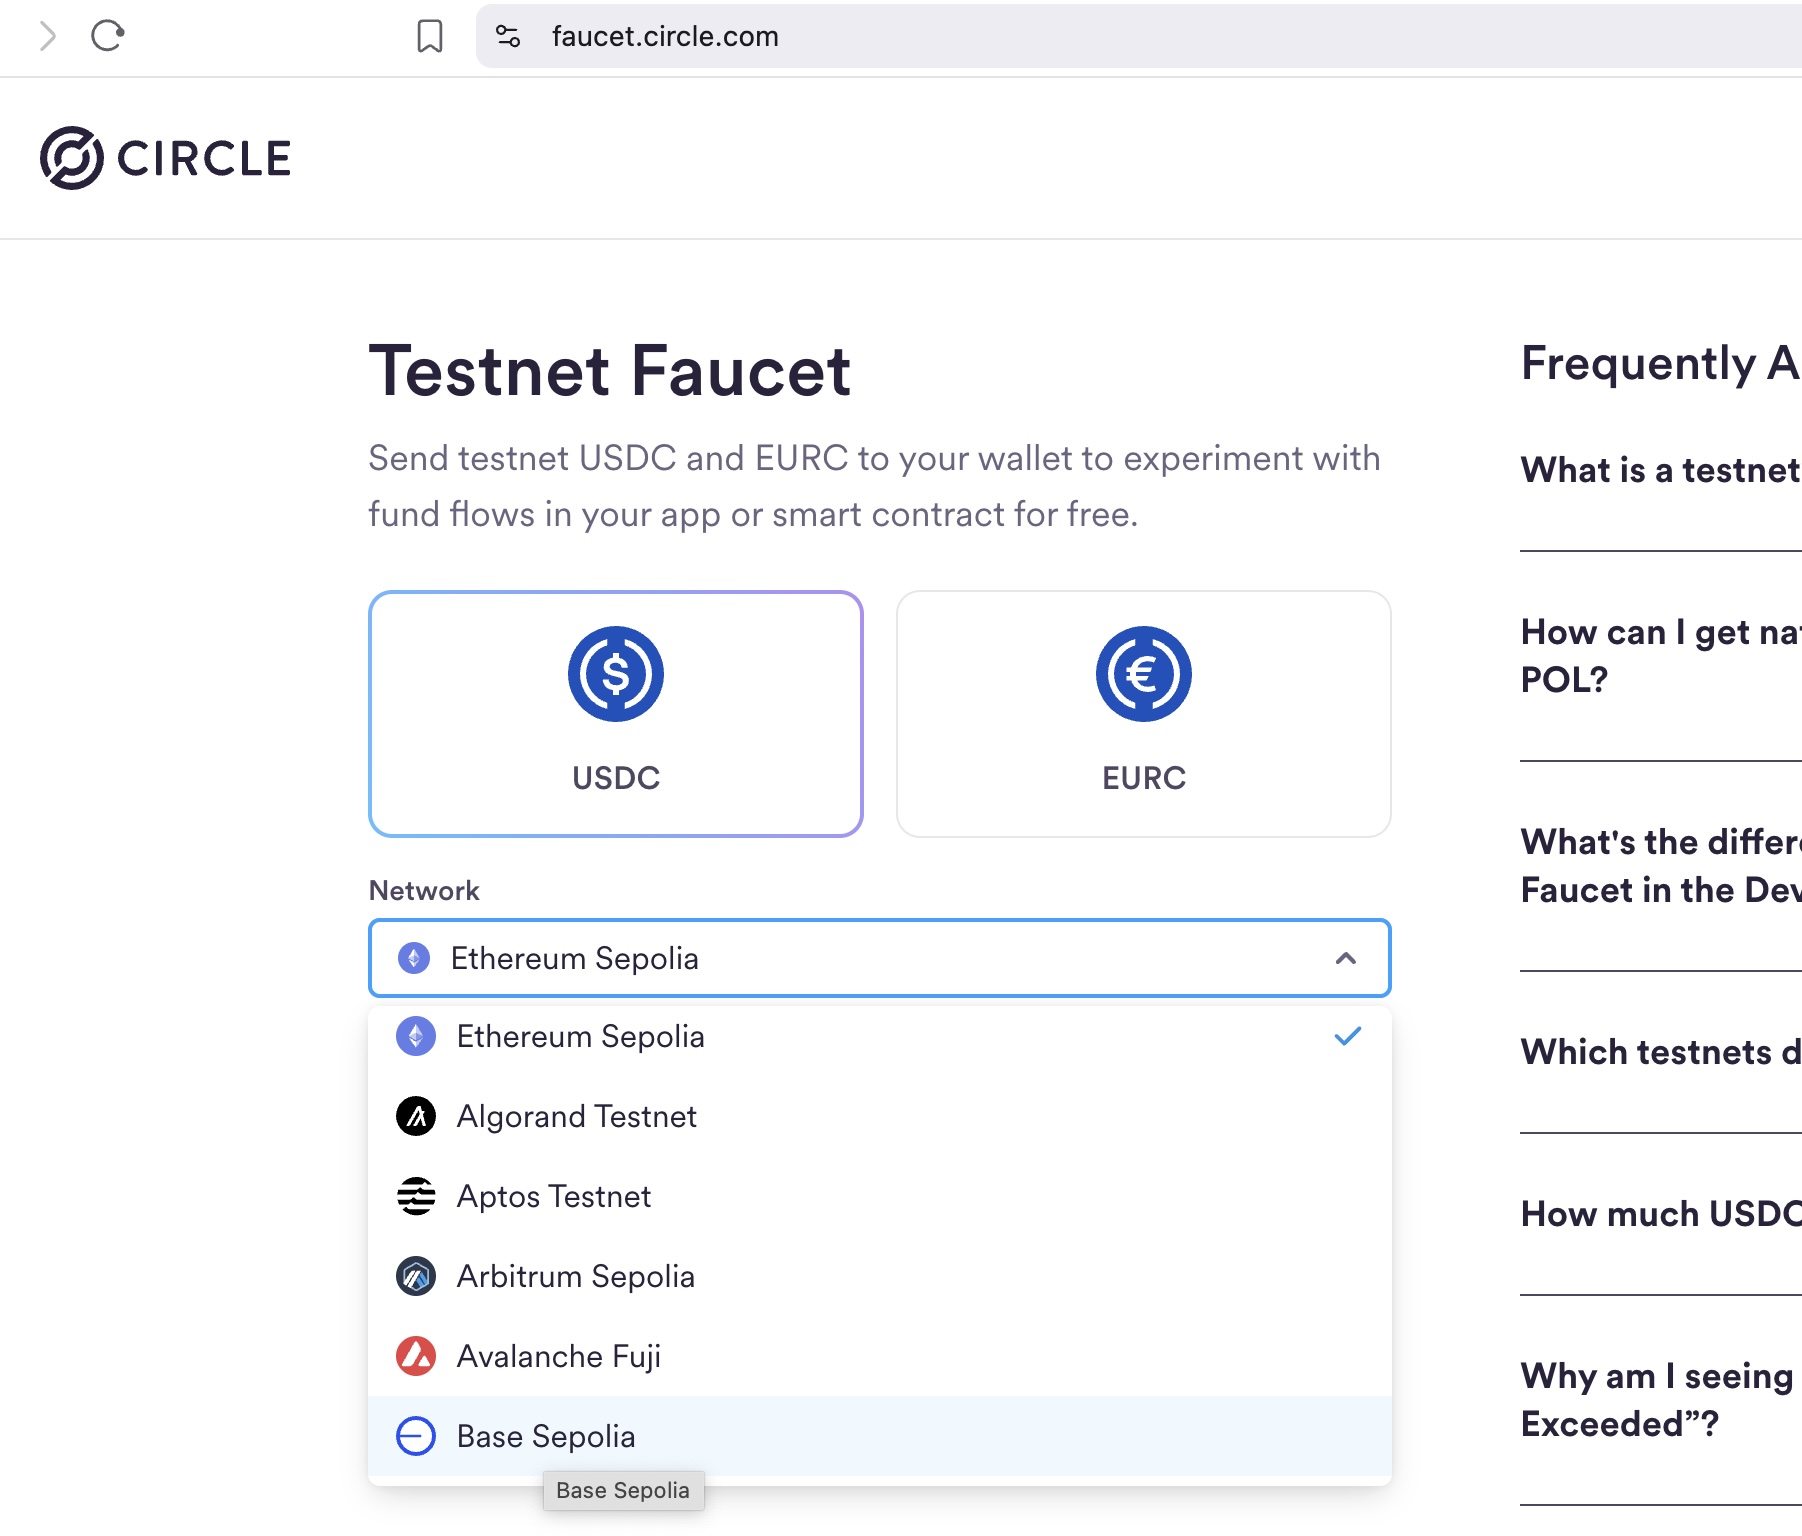Click the USDC dollar coin icon
This screenshot has width=1802, height=1536.
coord(616,674)
